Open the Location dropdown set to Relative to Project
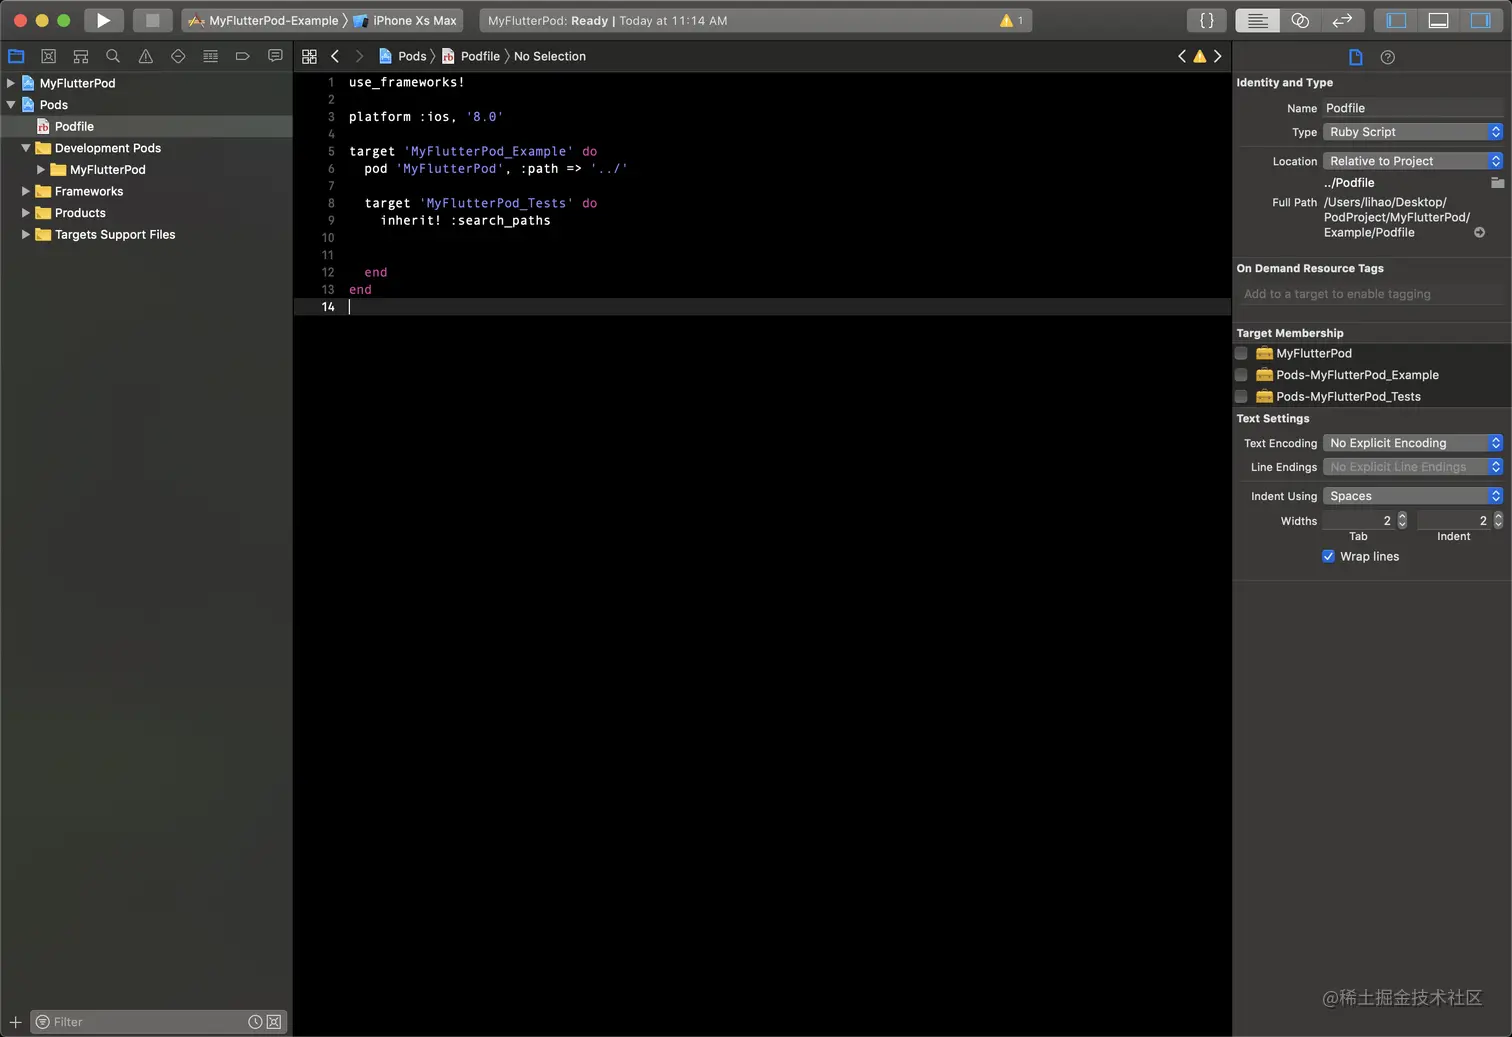The width and height of the screenshot is (1512, 1037). 1412,161
